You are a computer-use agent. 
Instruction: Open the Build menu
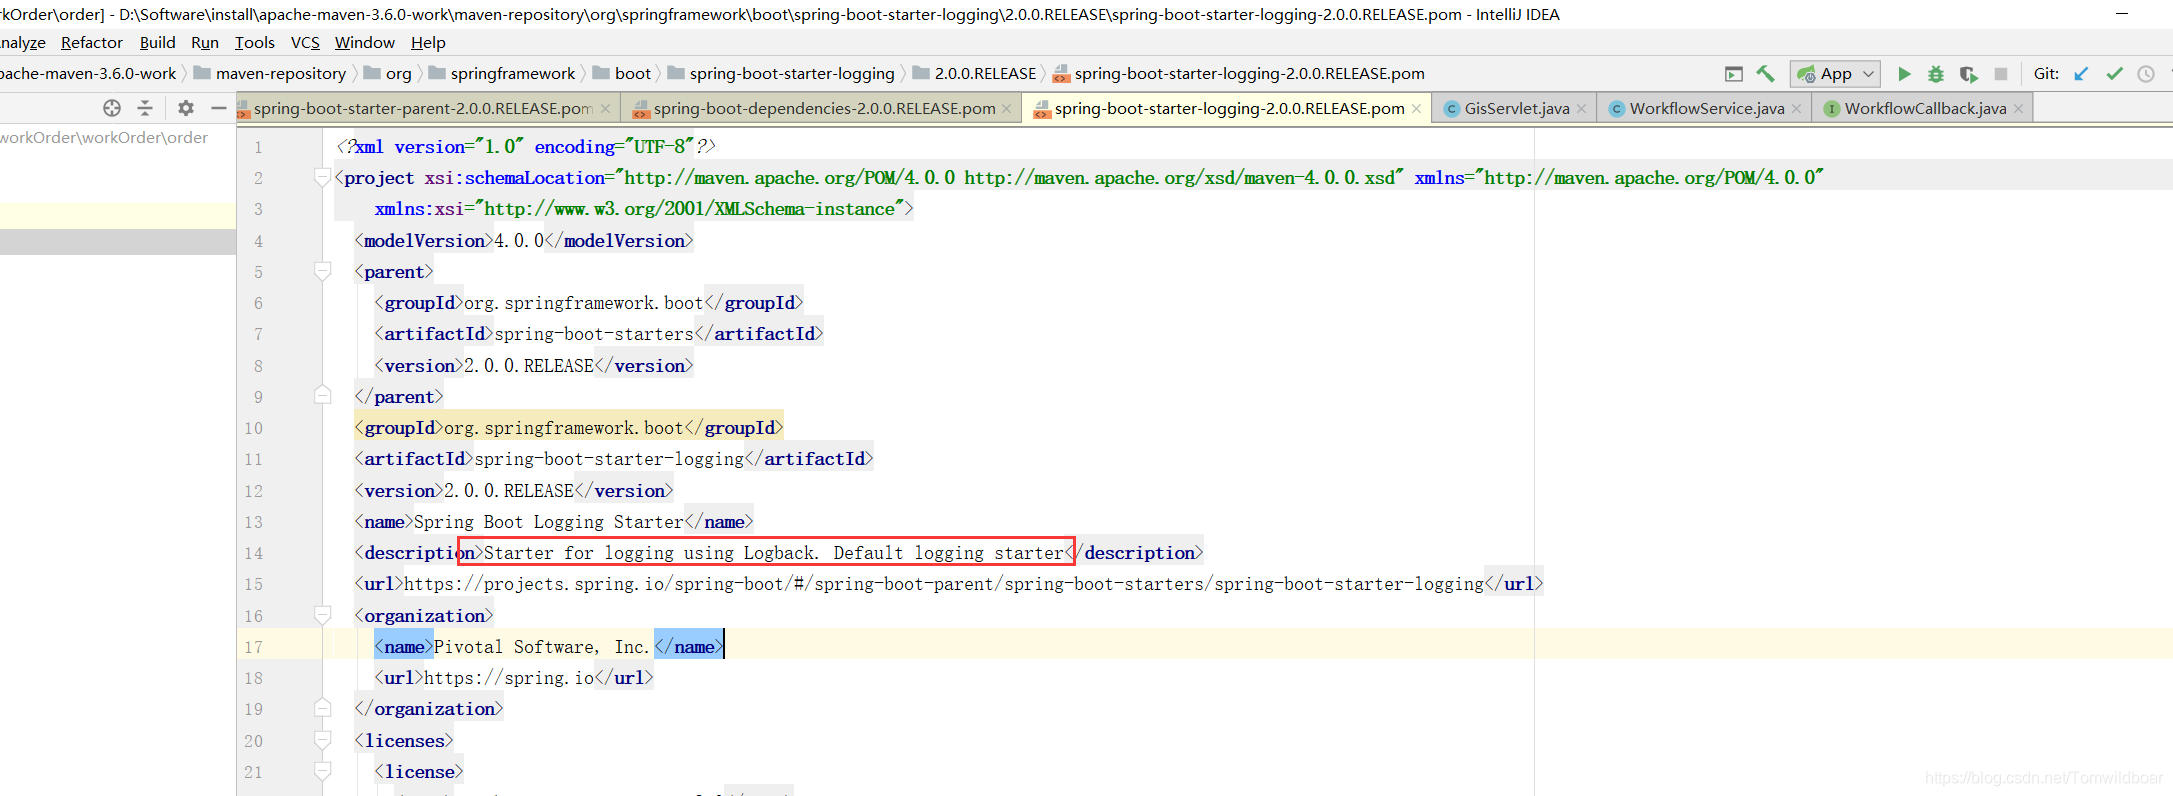[x=157, y=43]
